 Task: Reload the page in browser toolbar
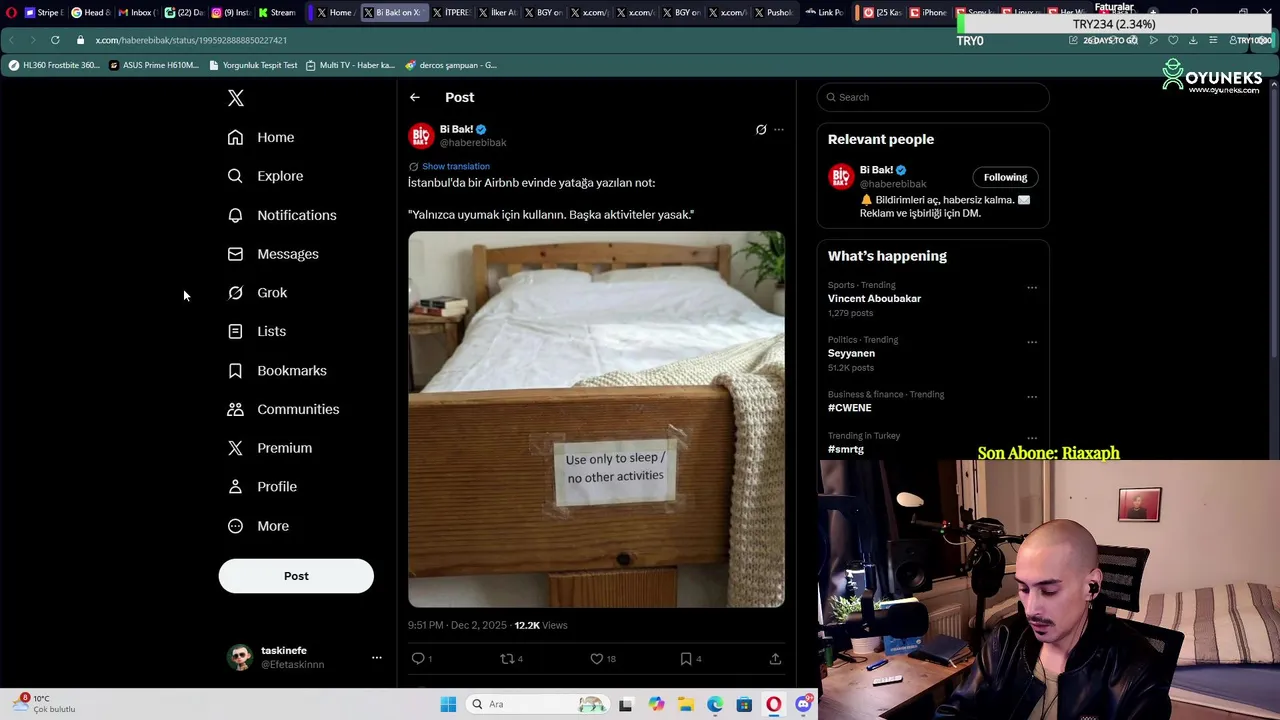[x=55, y=40]
